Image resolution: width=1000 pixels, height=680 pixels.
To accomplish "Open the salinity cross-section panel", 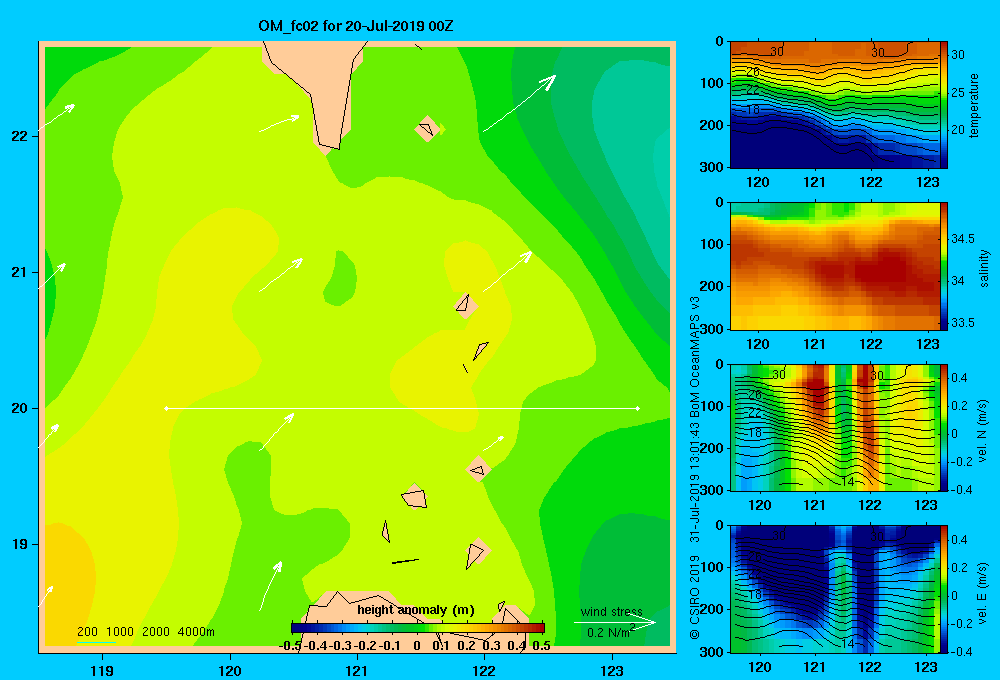I will coord(835,267).
